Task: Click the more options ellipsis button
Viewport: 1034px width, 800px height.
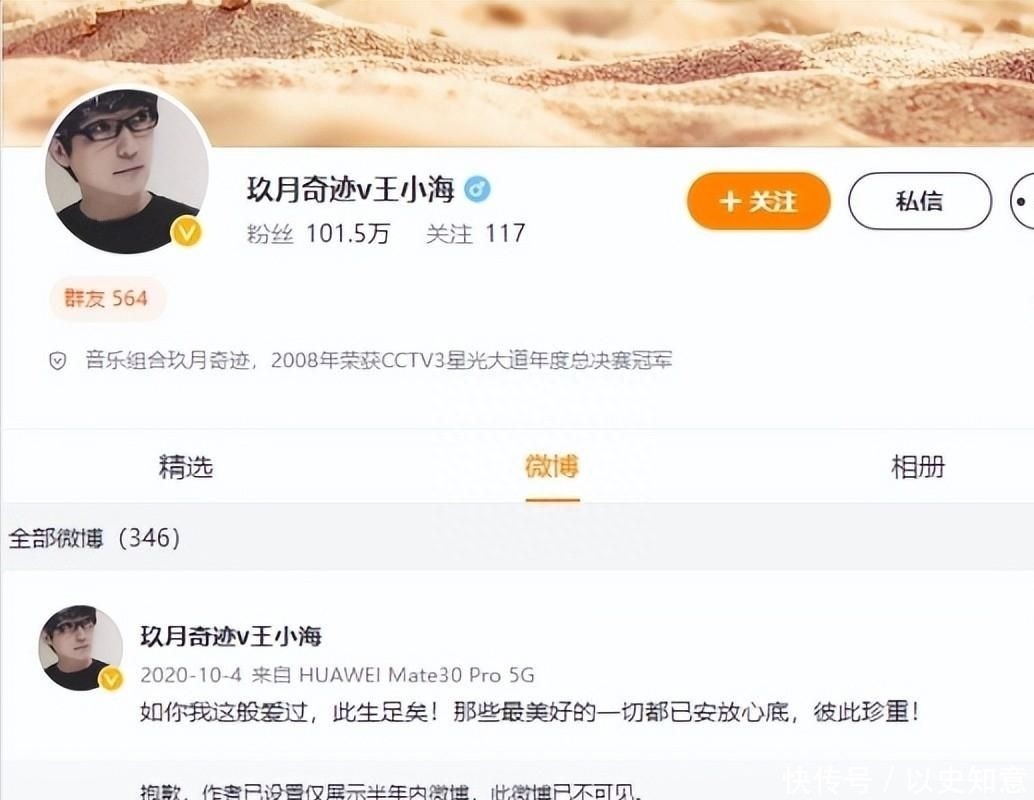Action: coord(1023,201)
